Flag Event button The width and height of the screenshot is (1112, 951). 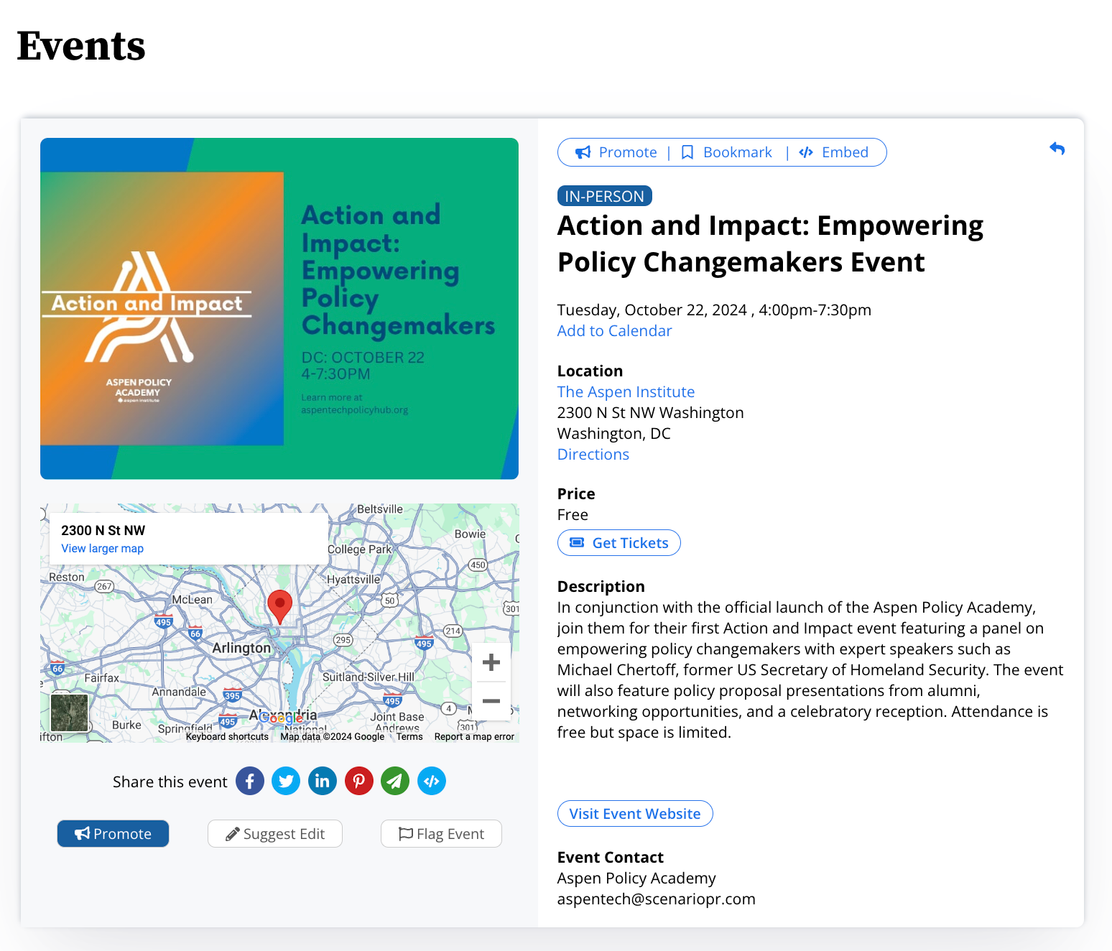pos(441,833)
